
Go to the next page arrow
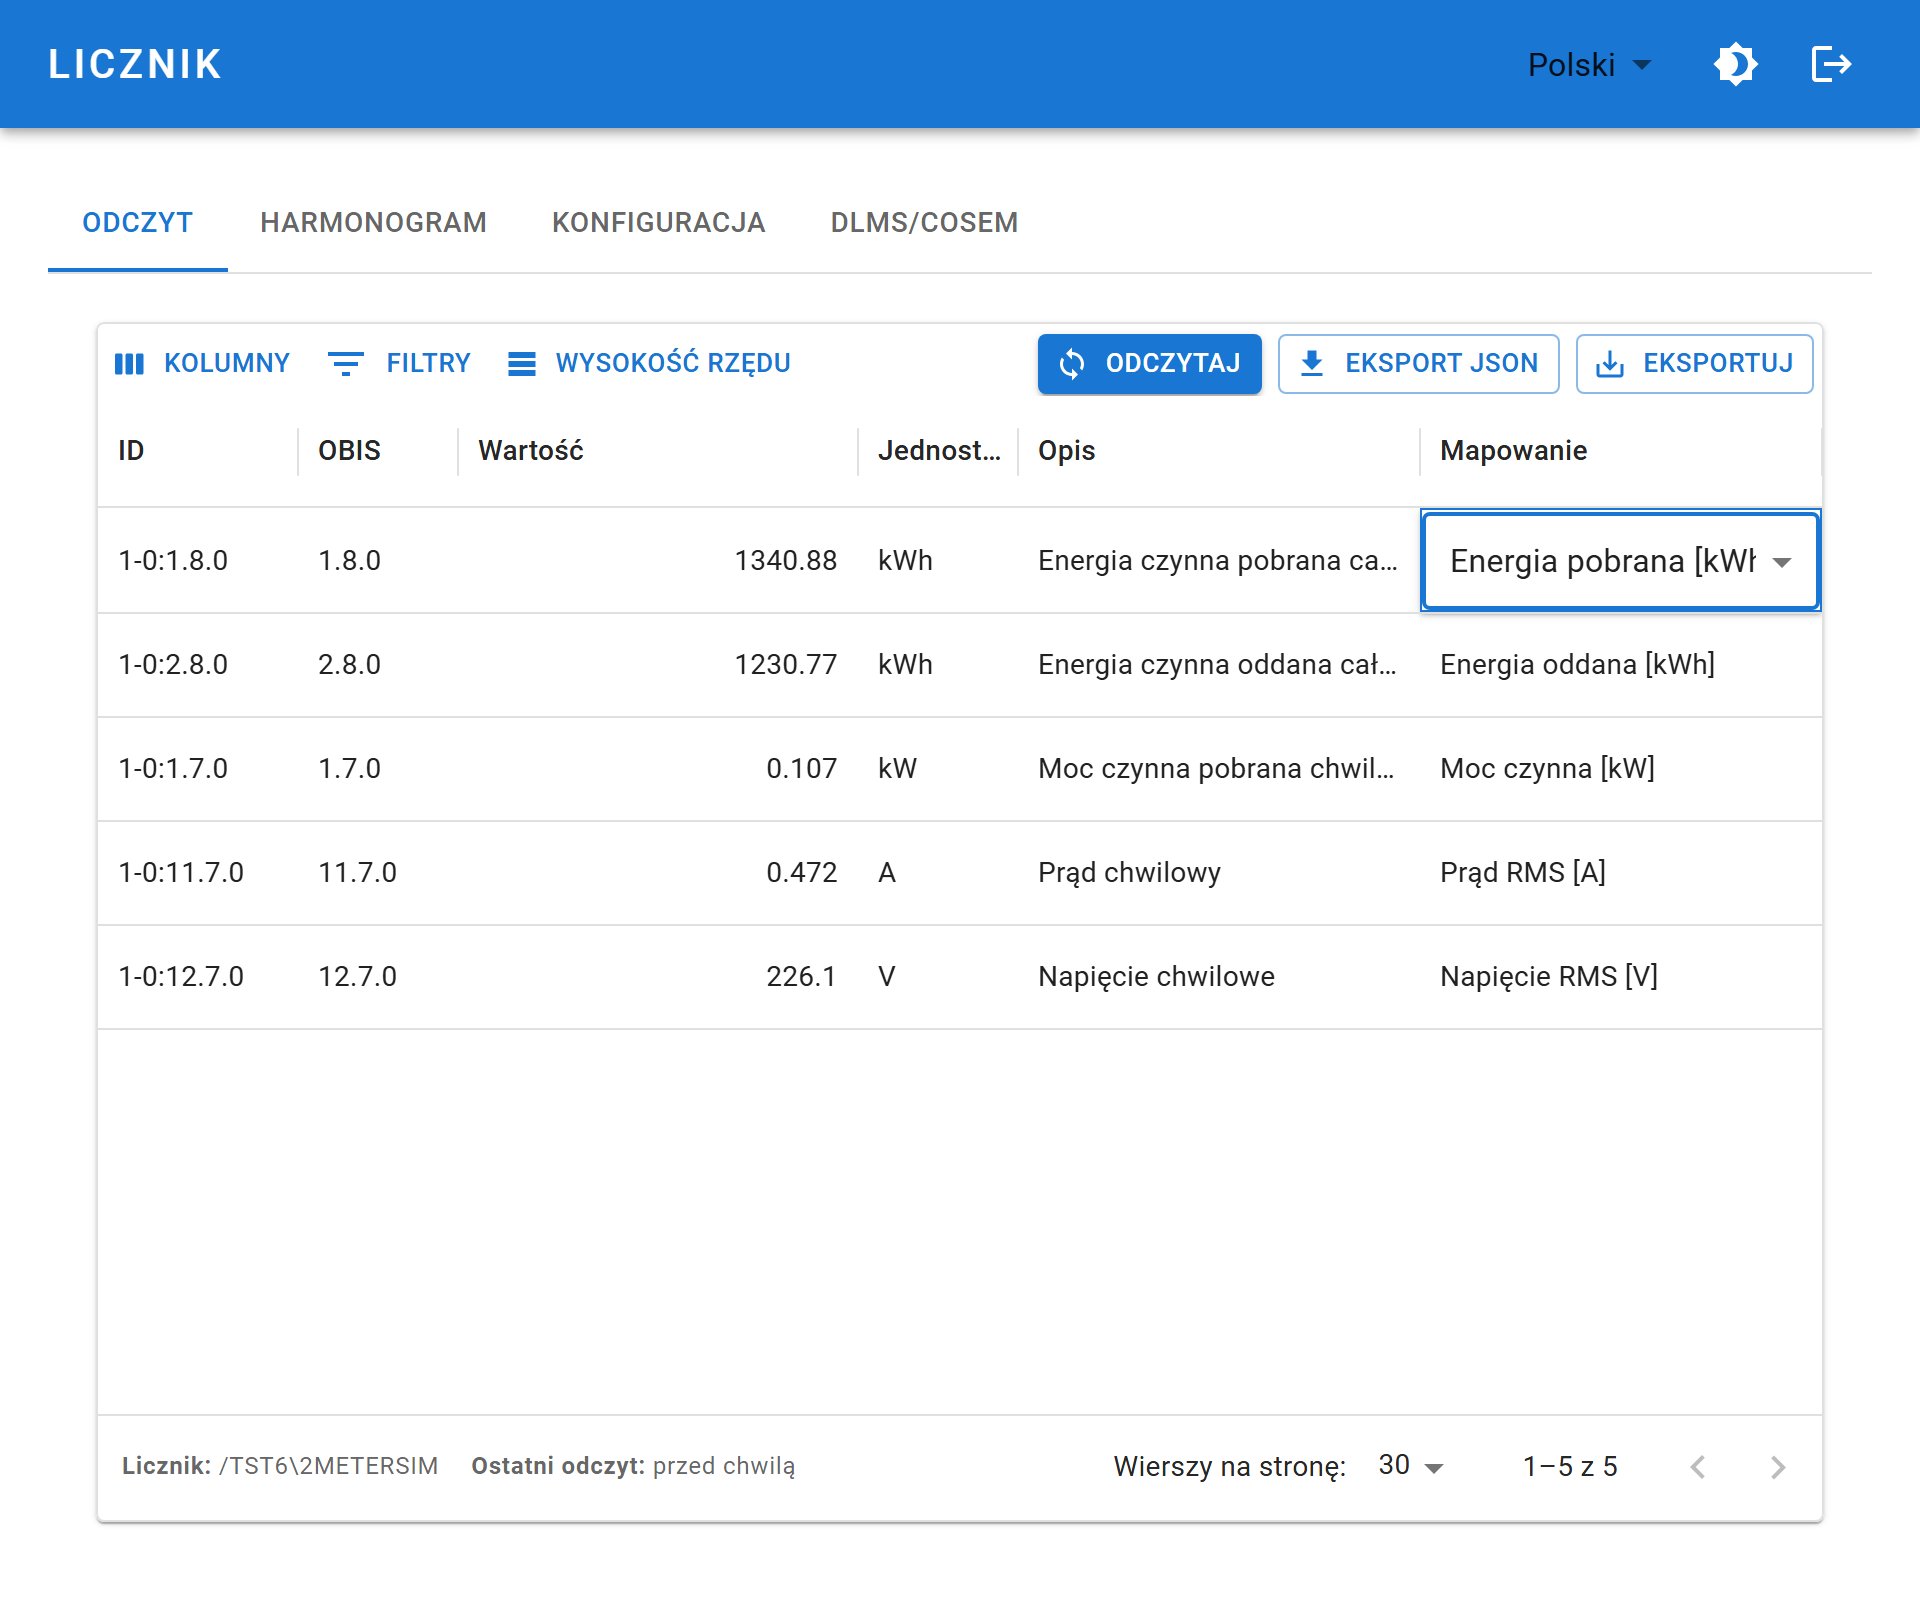coord(1778,1467)
